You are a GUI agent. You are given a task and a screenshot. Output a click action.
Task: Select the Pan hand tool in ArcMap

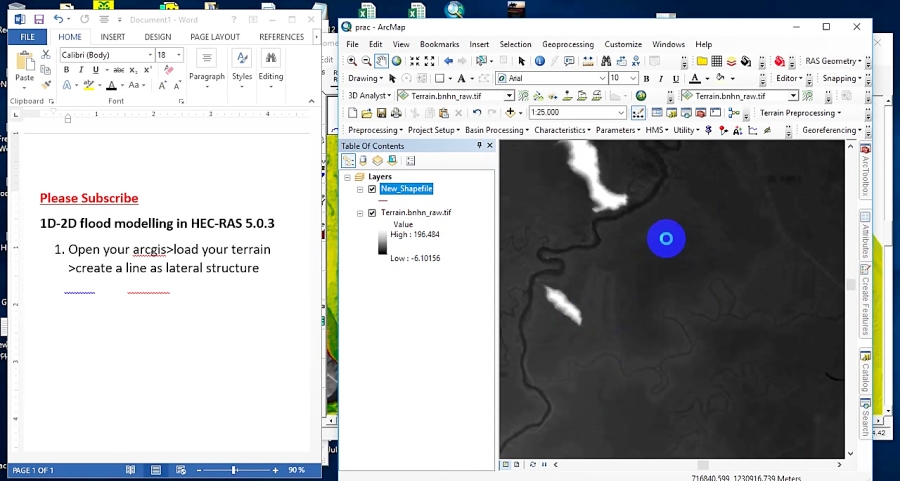pyautogui.click(x=382, y=61)
